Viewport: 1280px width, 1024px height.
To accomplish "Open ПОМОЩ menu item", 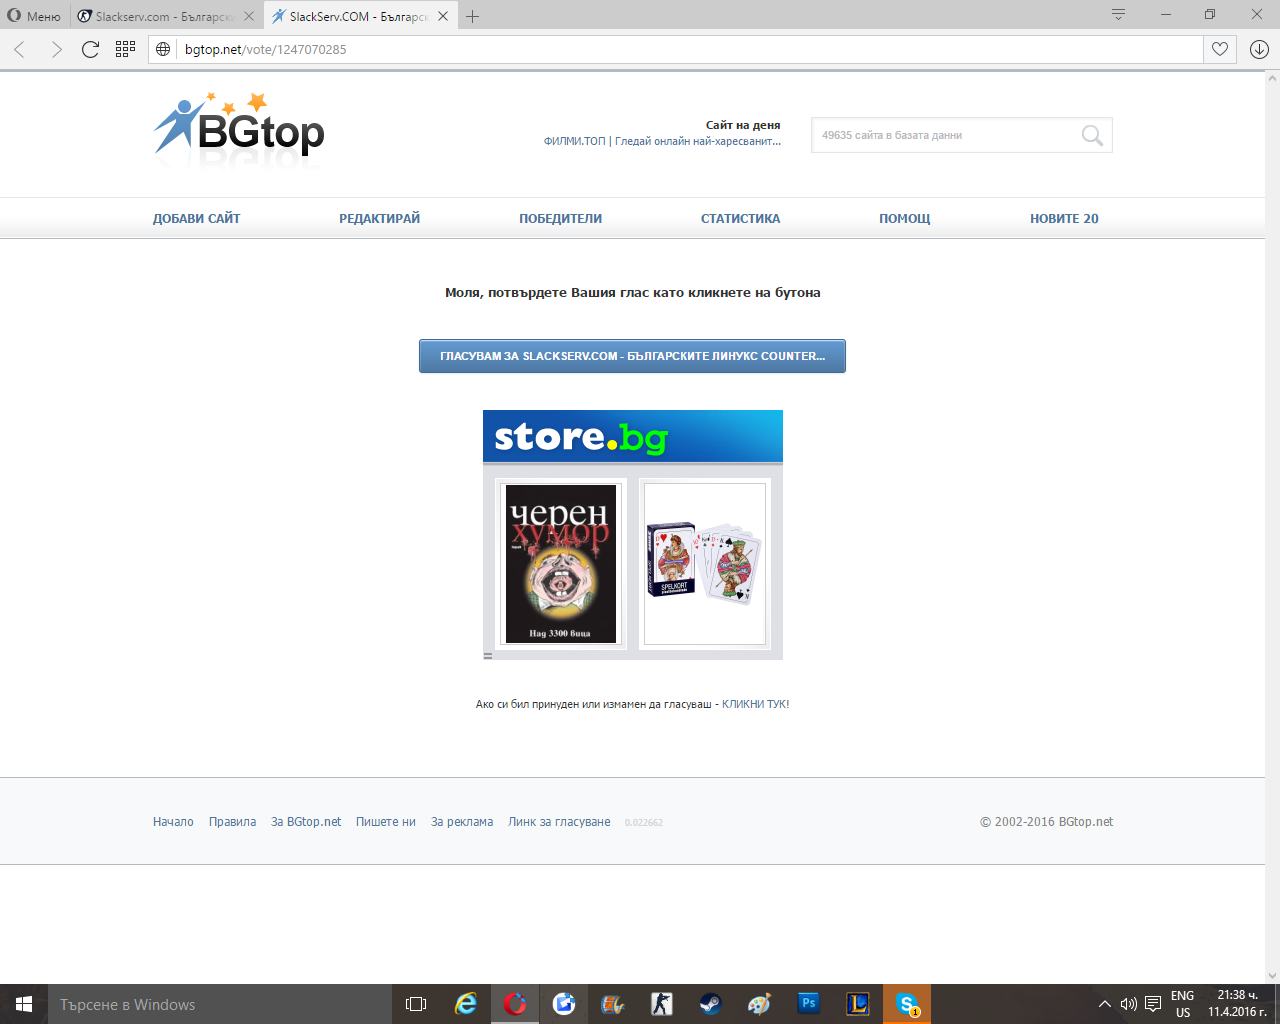I will tap(904, 218).
